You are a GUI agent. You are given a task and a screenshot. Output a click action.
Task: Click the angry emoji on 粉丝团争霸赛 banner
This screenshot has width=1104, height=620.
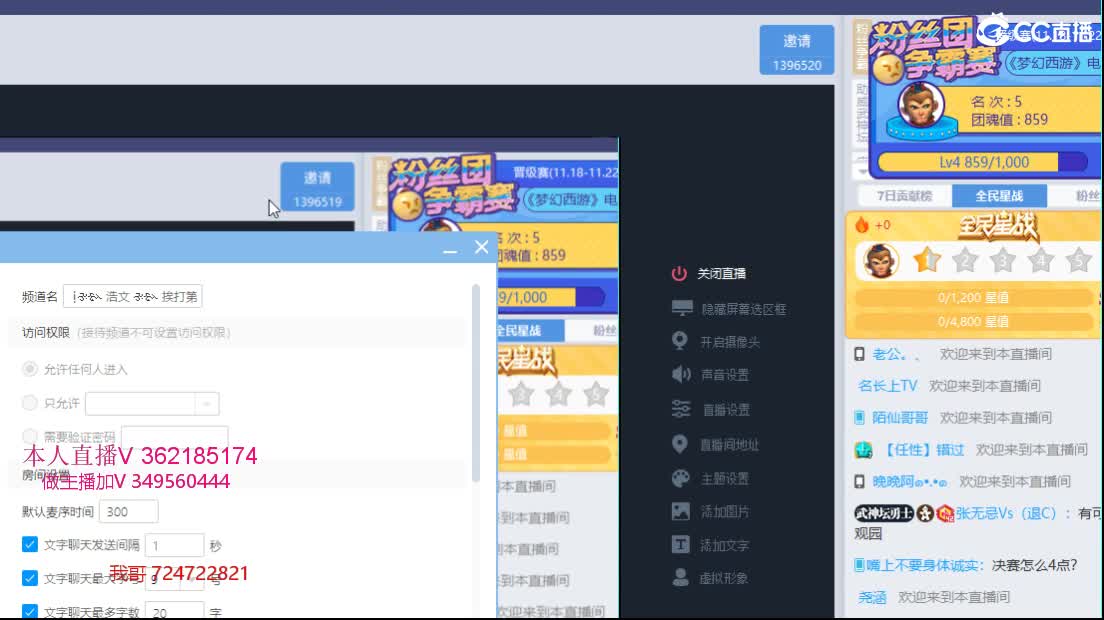(x=889, y=69)
